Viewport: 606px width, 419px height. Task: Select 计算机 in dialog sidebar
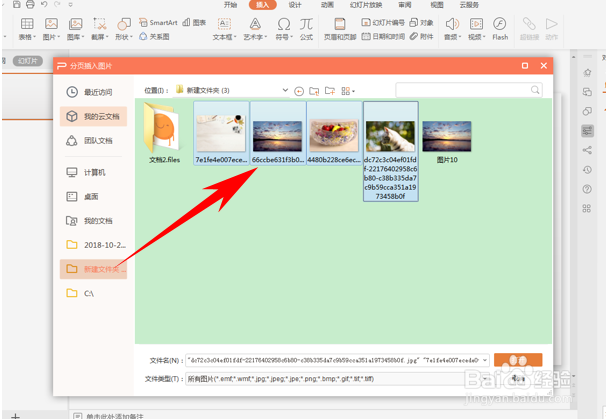(x=93, y=172)
